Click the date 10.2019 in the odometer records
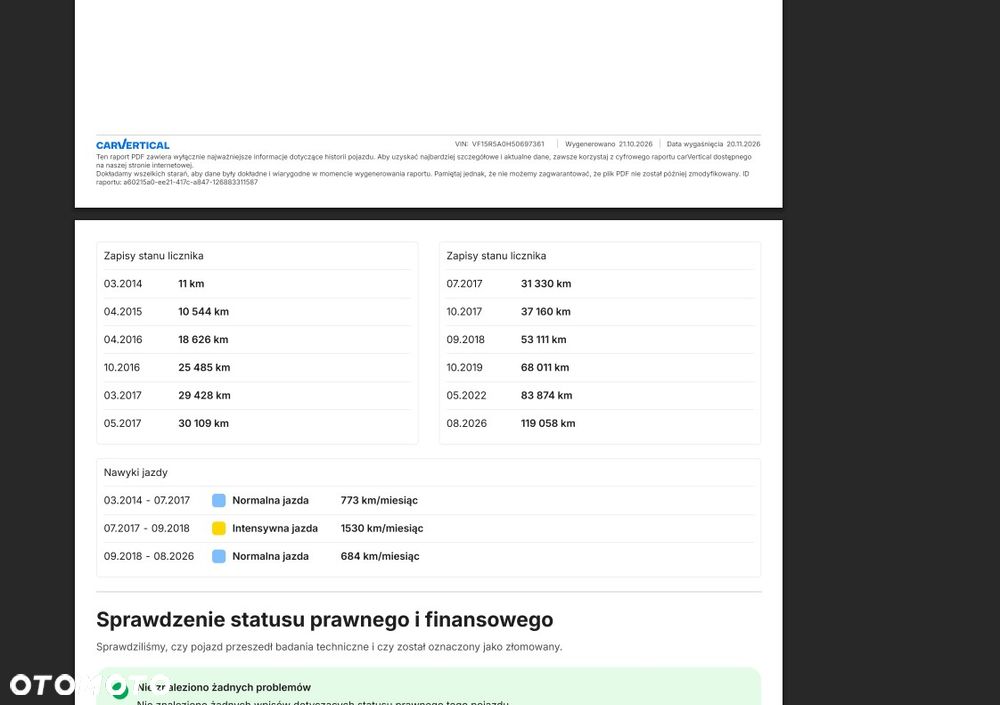The image size is (1000, 705). pos(464,367)
